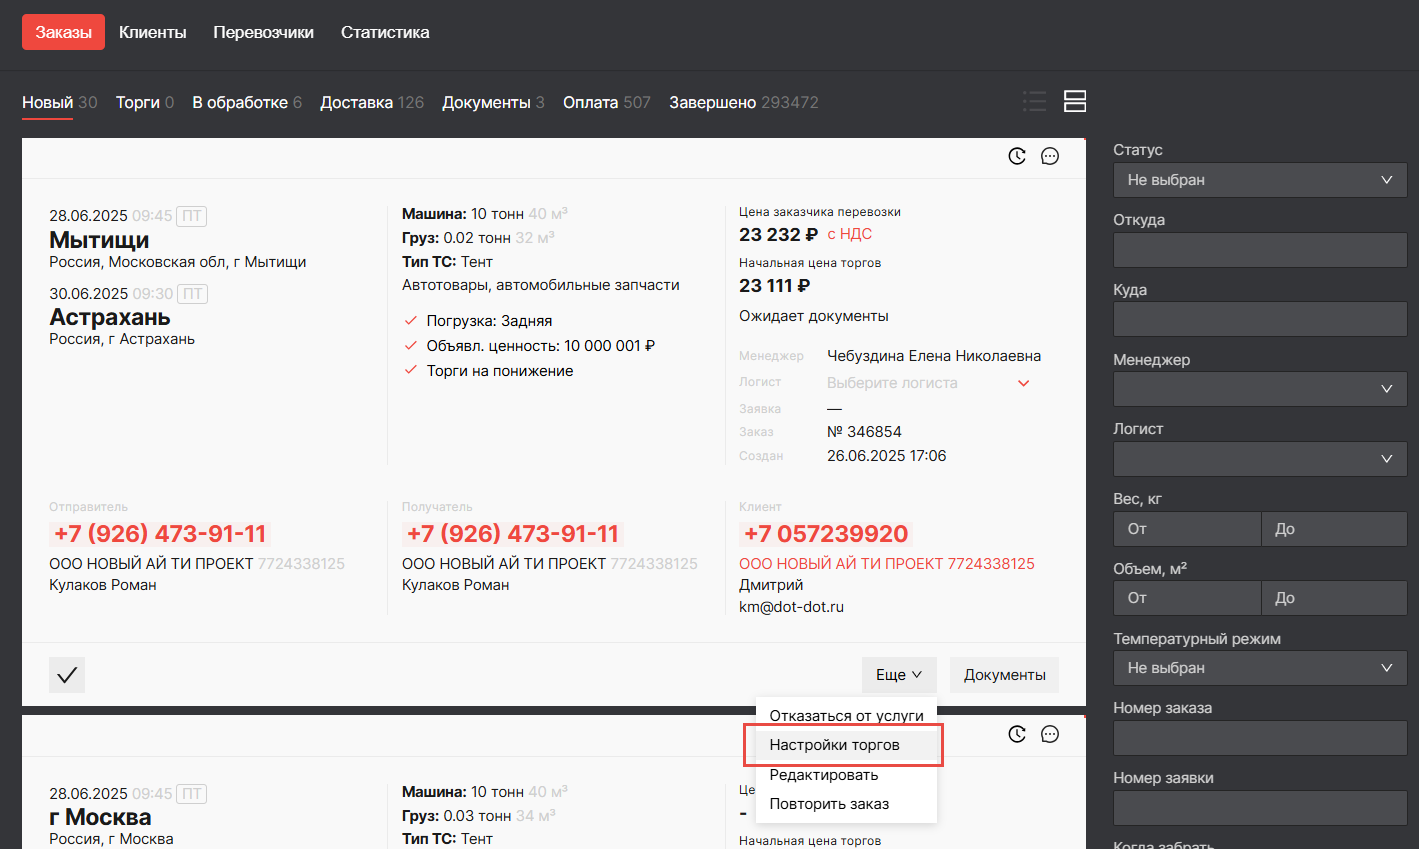Expand the Еще dropdown button

tap(899, 675)
